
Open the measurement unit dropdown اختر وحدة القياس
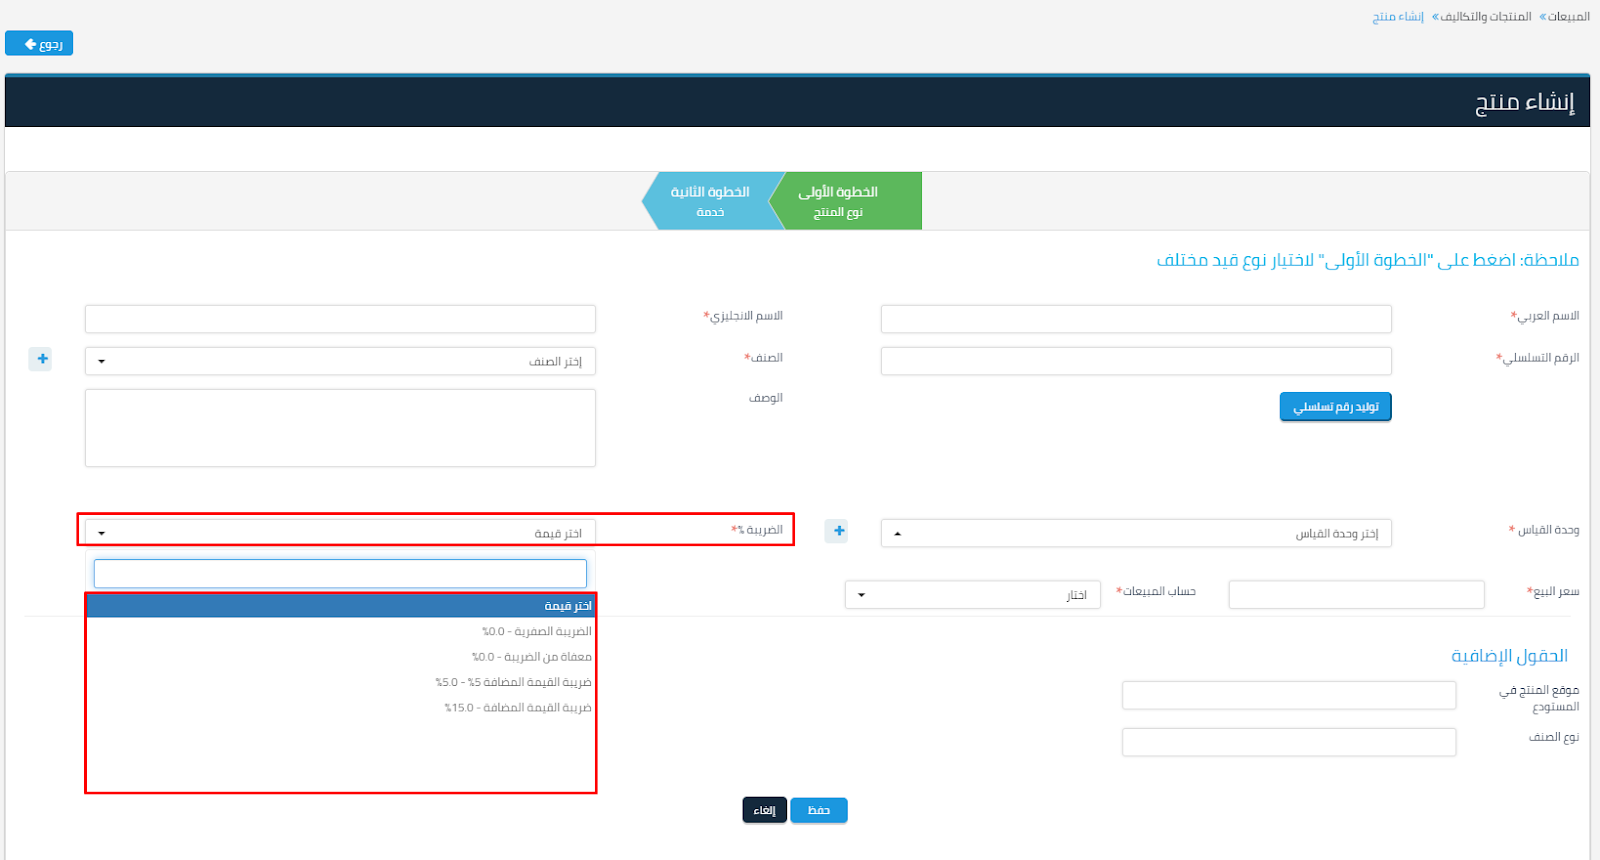pyautogui.click(x=1135, y=533)
